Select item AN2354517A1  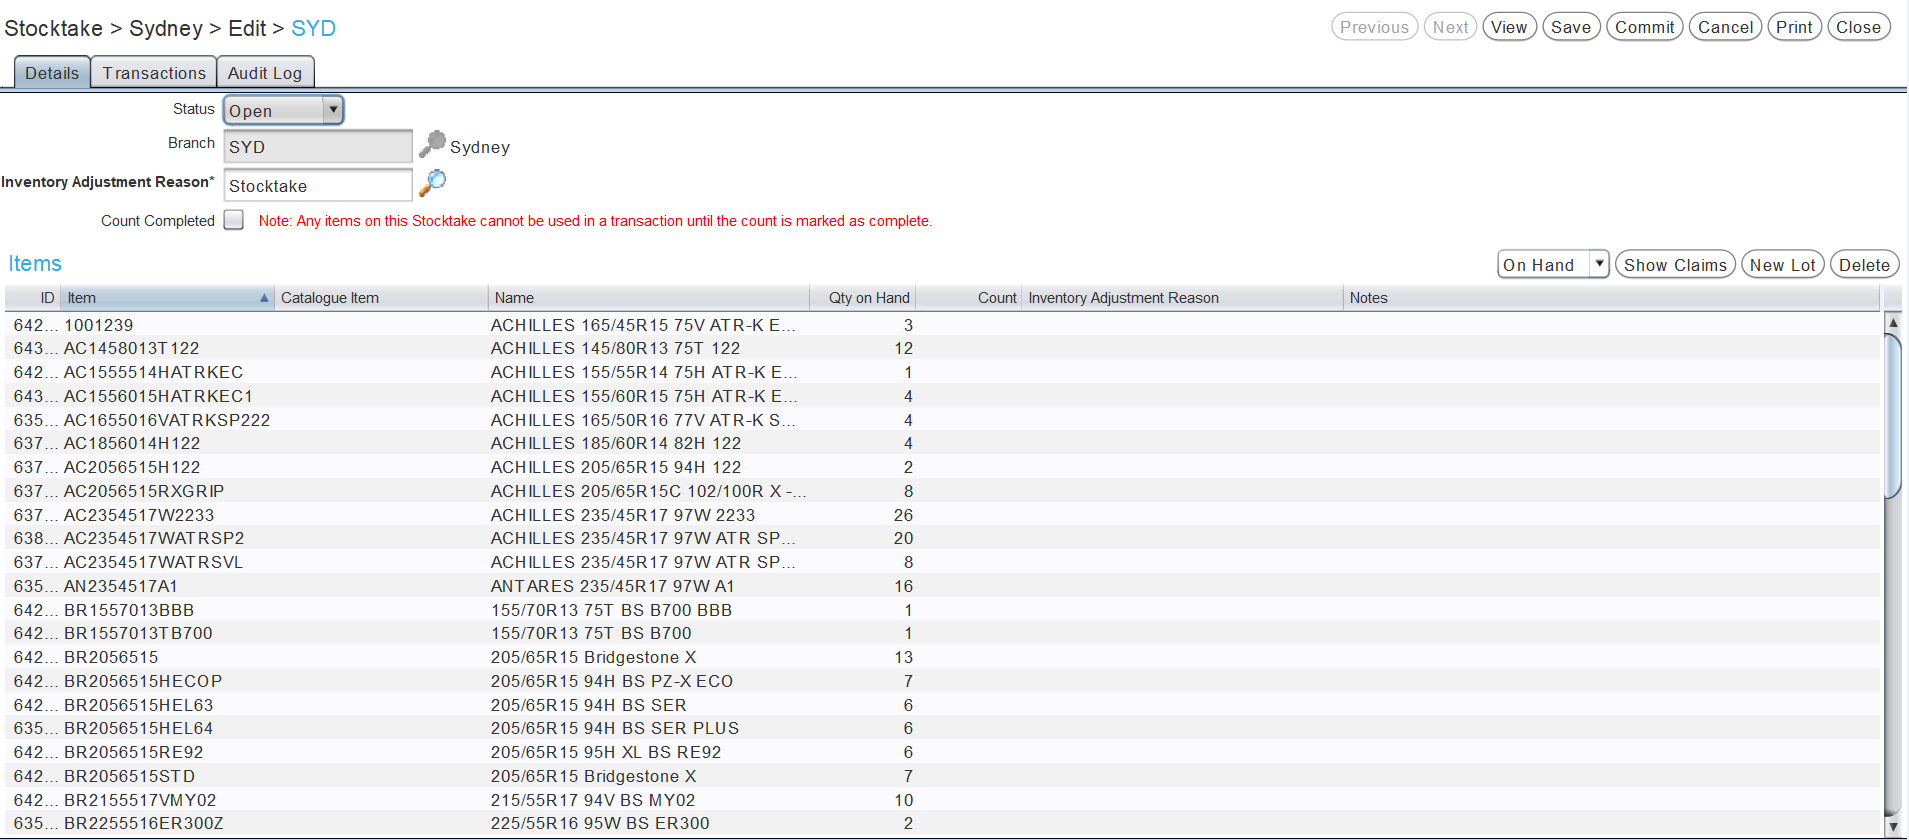pos(943,586)
